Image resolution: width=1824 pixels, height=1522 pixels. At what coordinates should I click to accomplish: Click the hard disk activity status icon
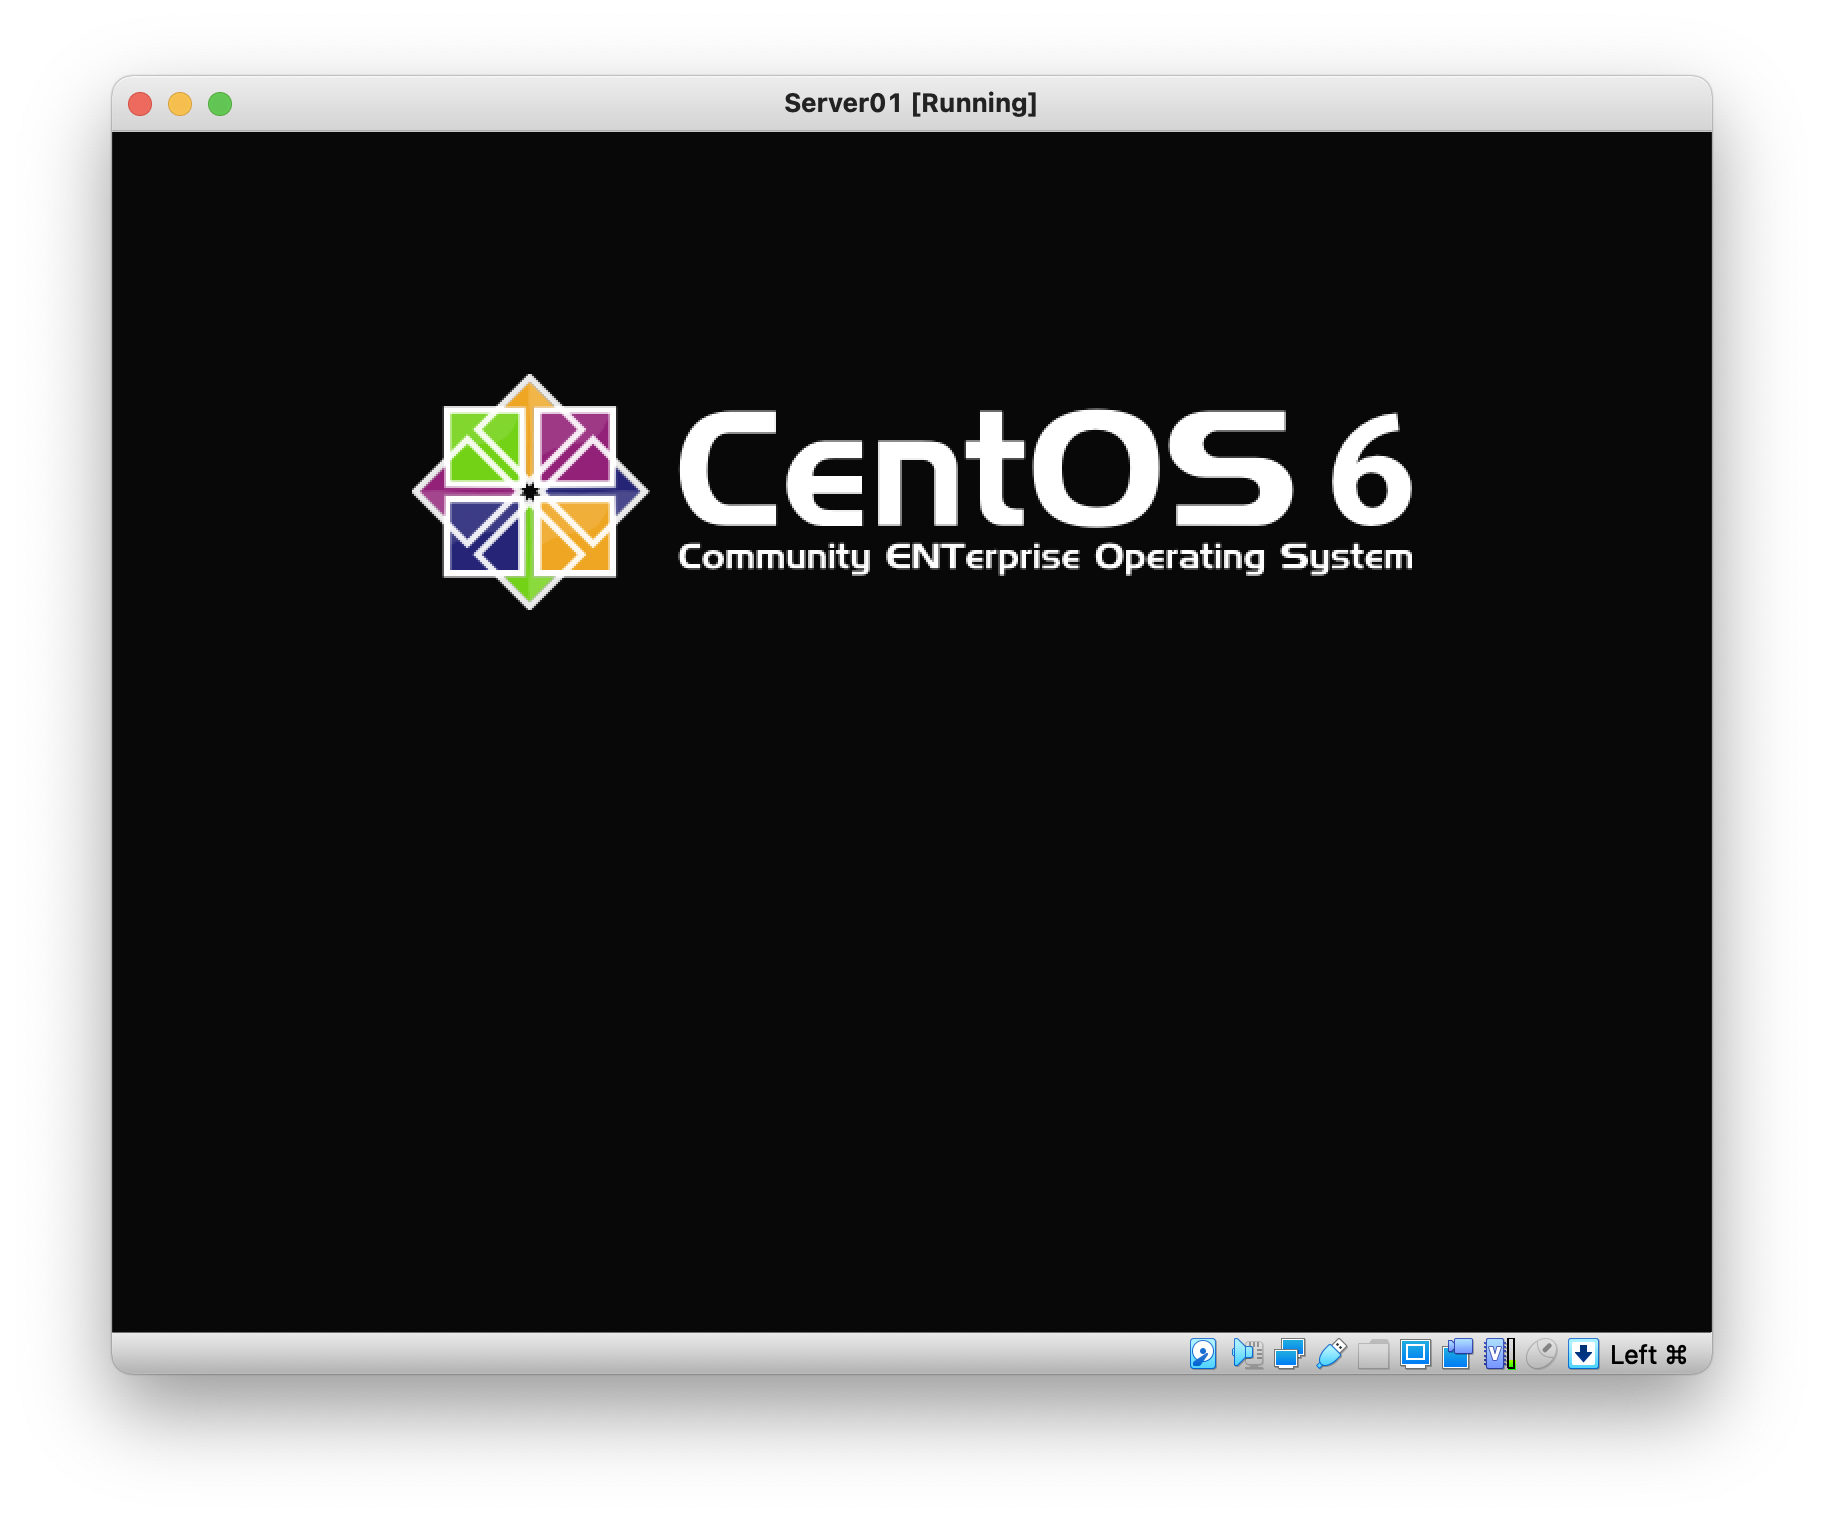tap(1203, 1354)
